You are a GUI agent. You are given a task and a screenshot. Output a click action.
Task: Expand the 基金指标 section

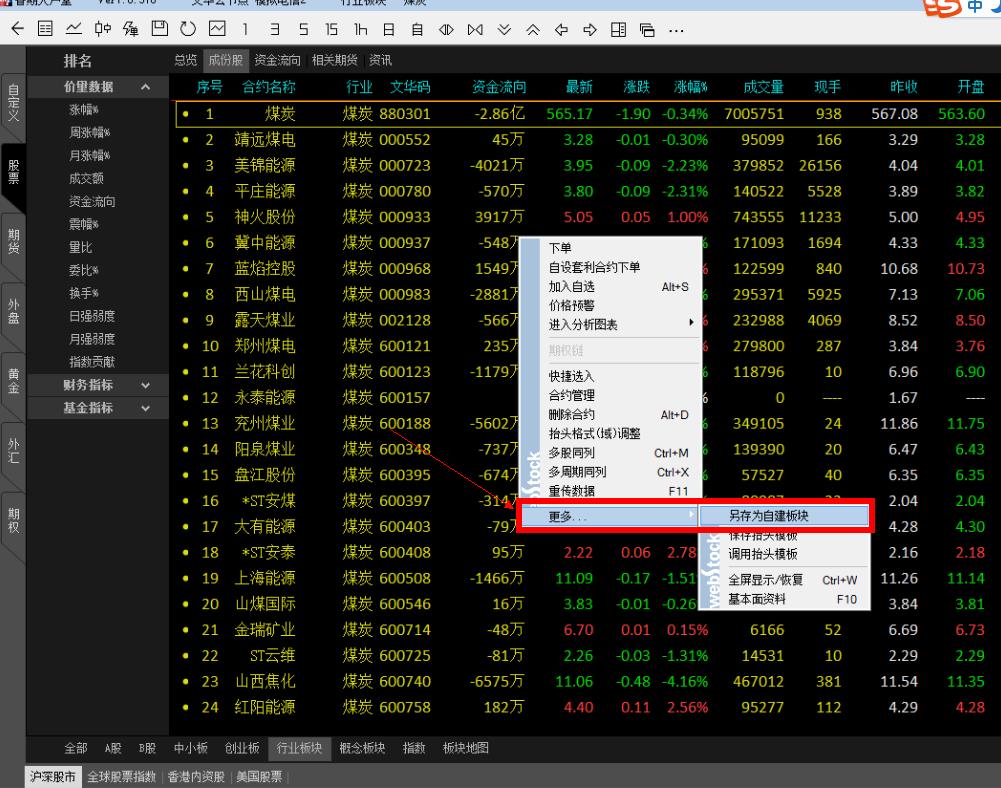click(91, 407)
